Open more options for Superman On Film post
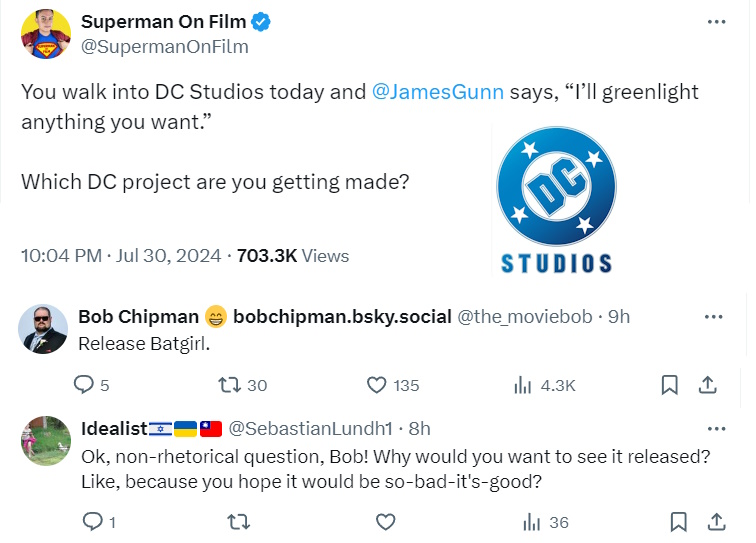 coord(716,21)
